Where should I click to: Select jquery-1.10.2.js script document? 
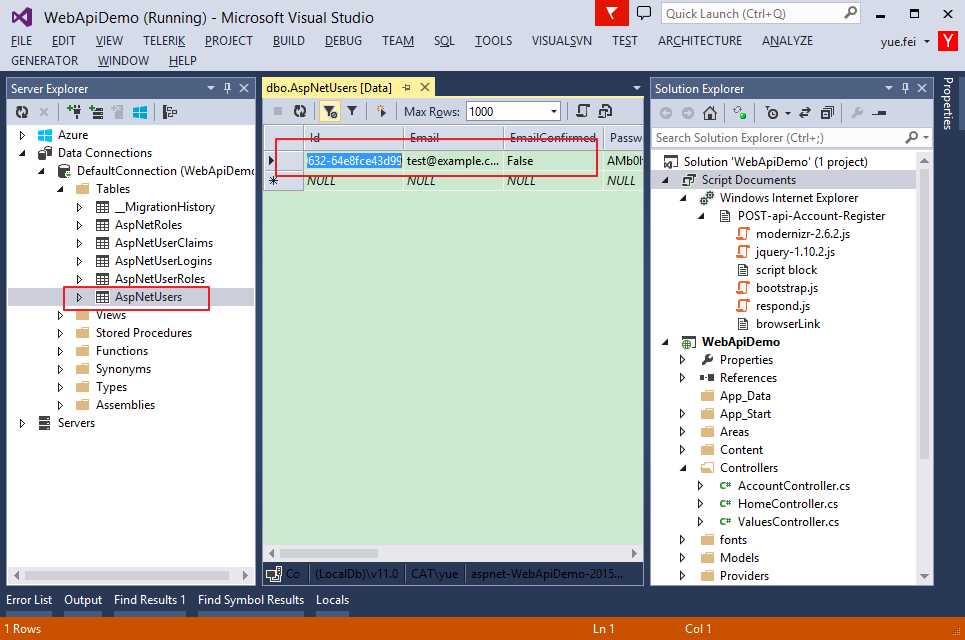coord(795,252)
